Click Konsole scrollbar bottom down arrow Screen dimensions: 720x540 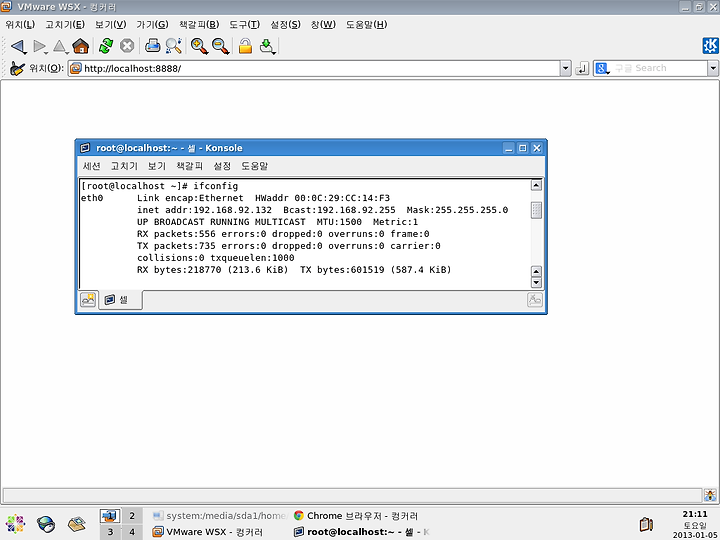tap(536, 282)
